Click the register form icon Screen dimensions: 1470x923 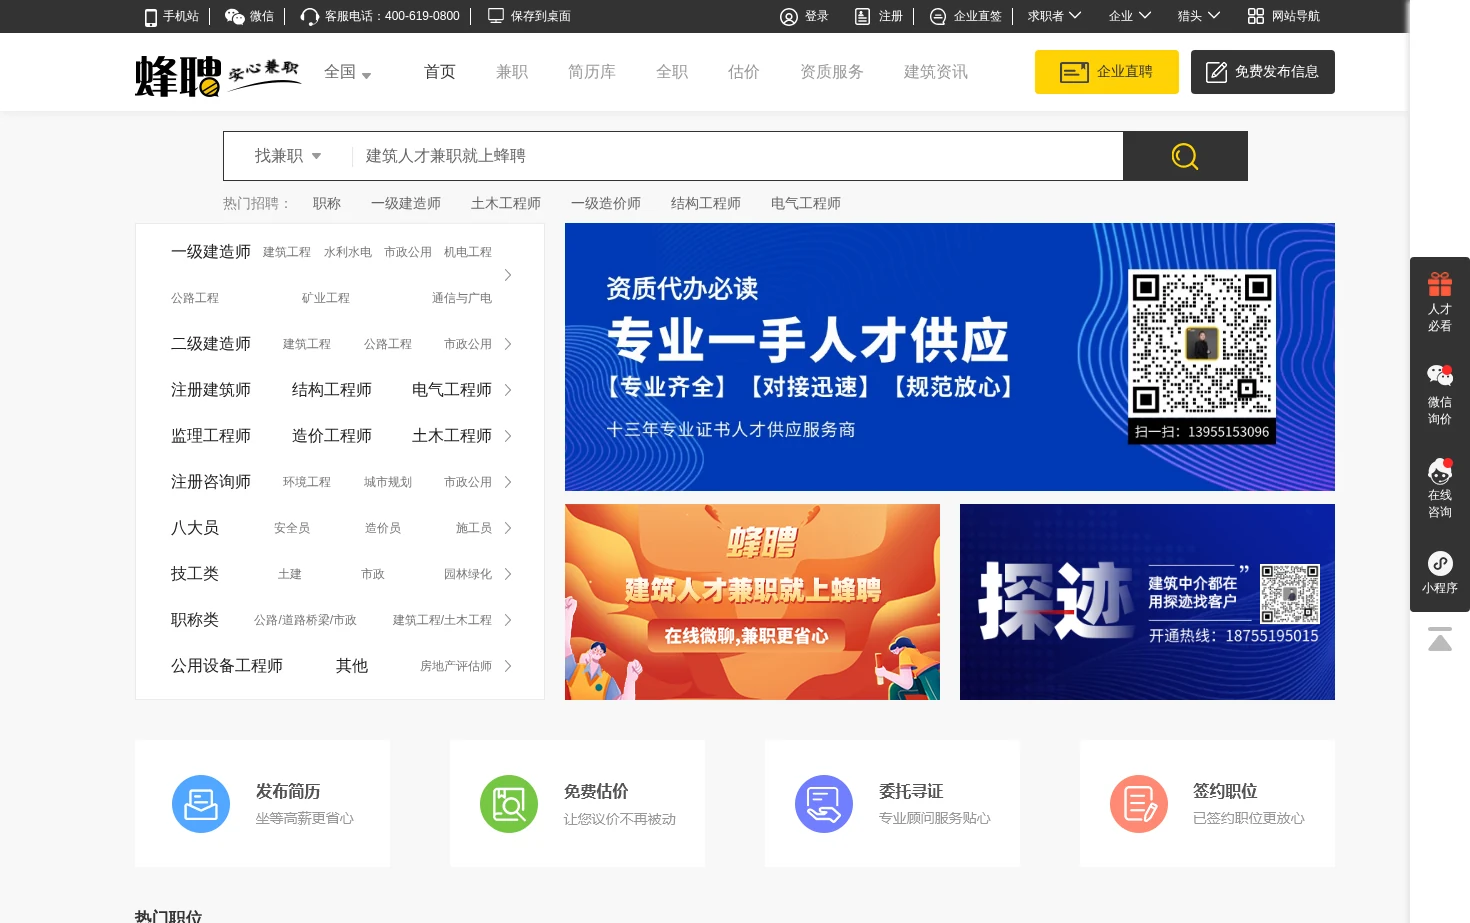862,16
